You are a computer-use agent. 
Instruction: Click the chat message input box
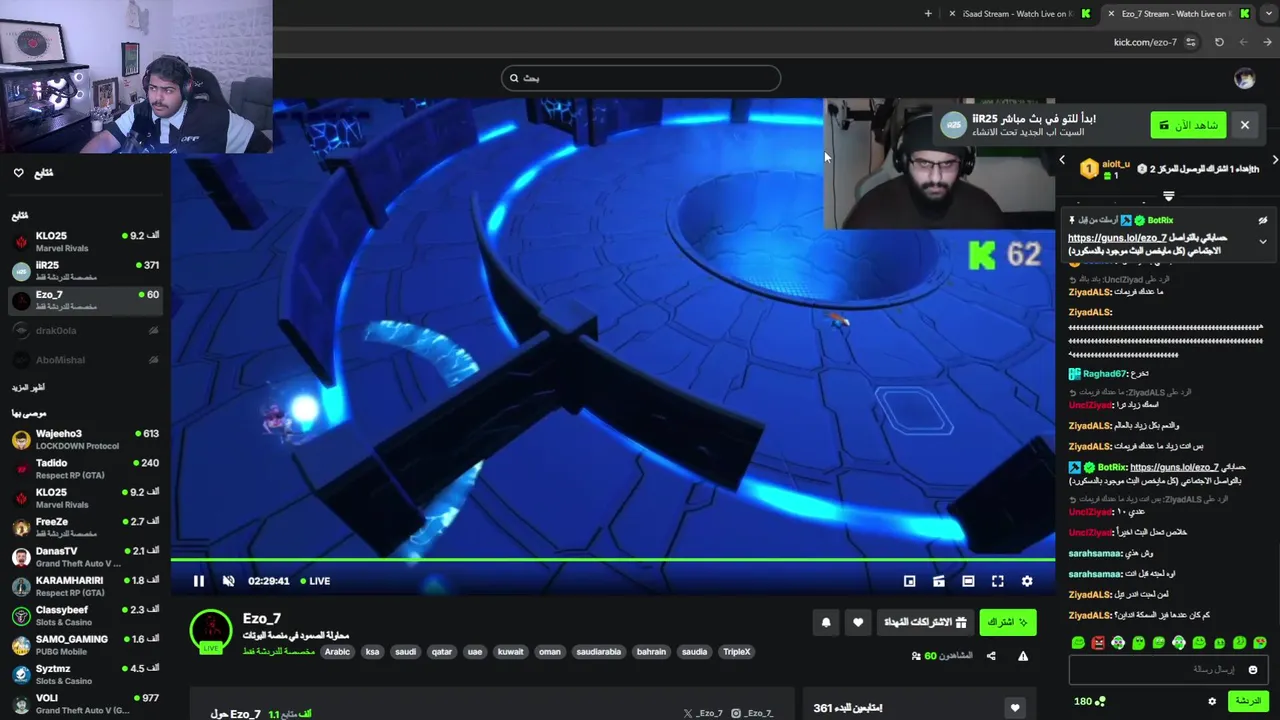[1167, 669]
